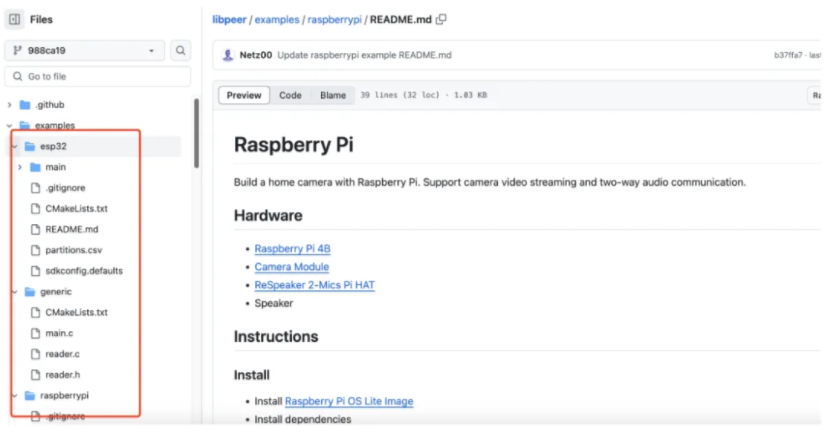Open main.c file

(x=59, y=333)
